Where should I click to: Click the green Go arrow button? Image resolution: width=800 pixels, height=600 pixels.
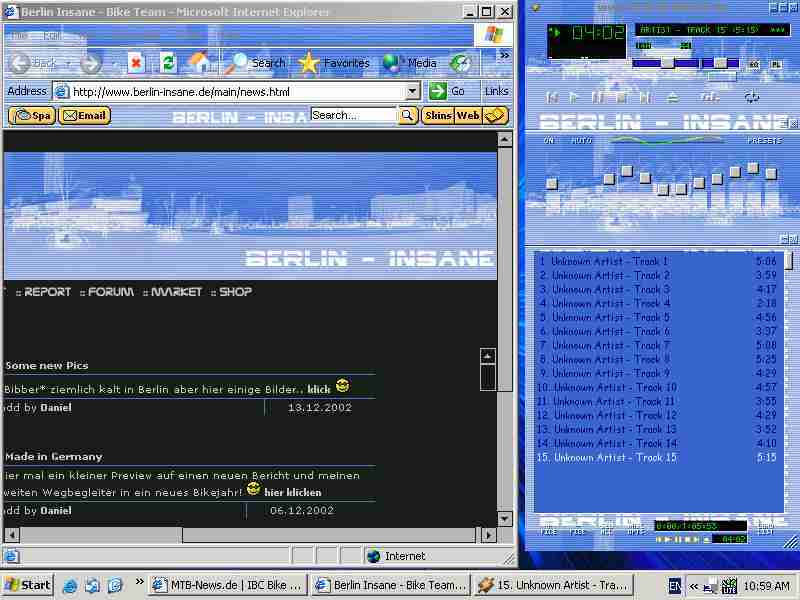[438, 91]
